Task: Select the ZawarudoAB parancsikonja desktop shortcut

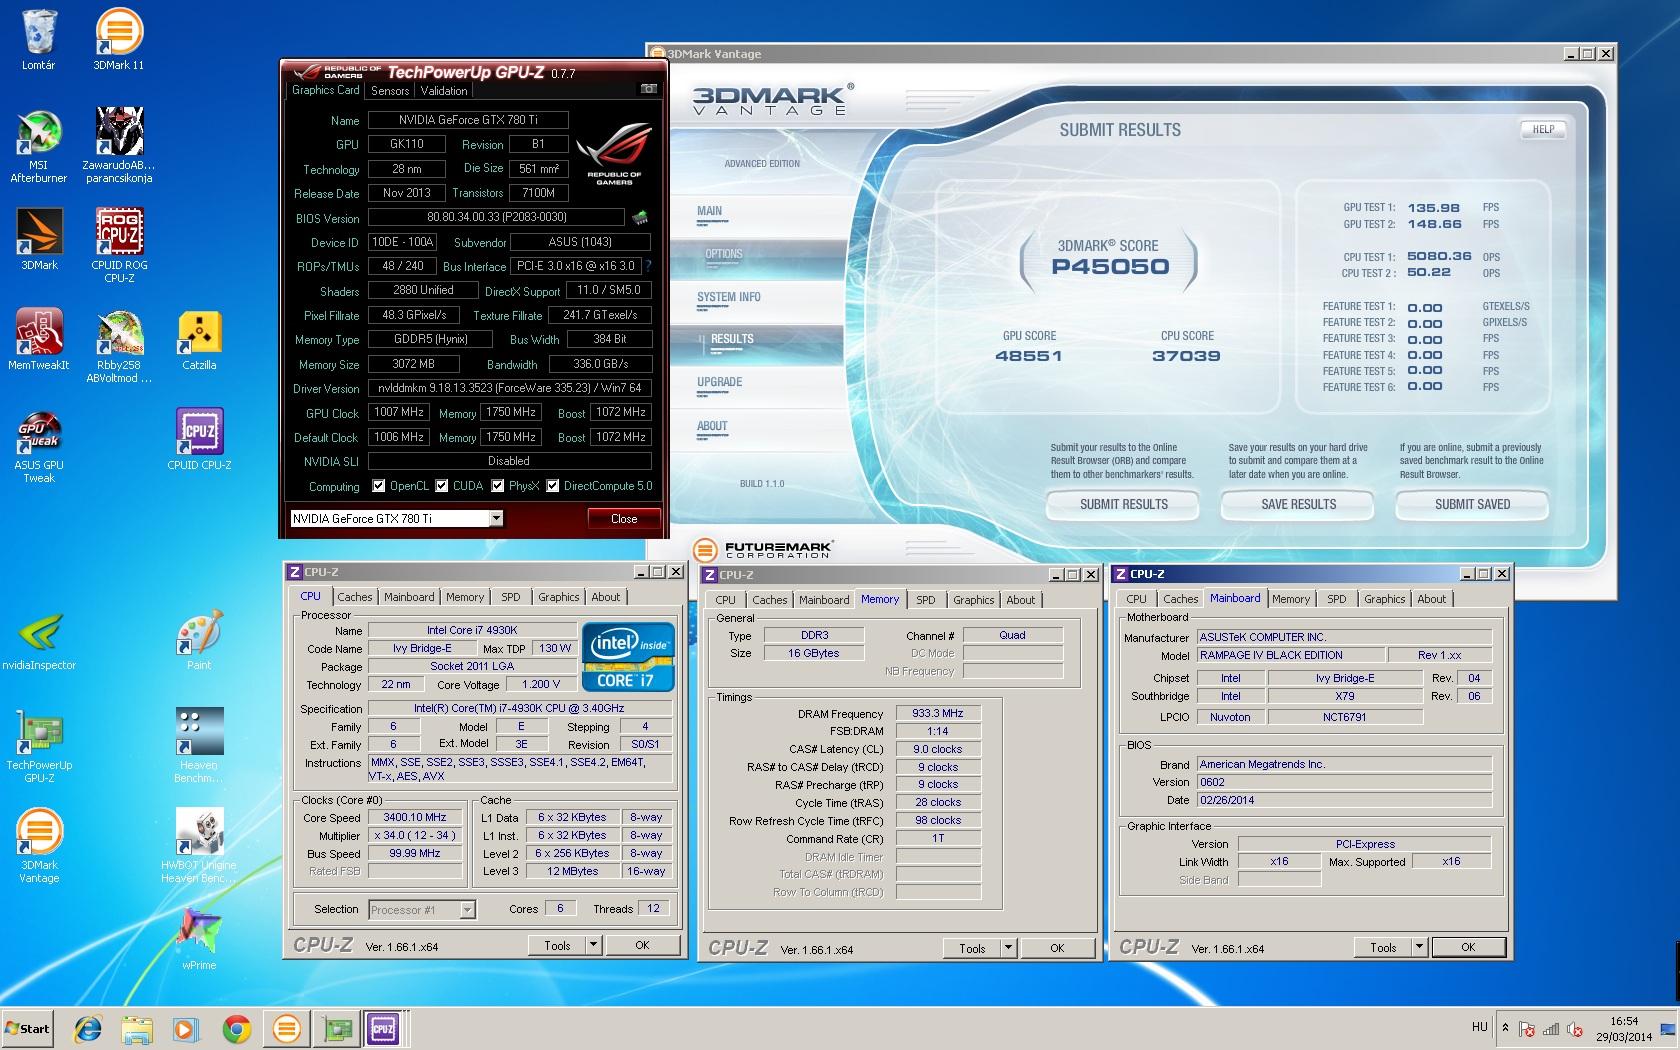Action: (119, 146)
